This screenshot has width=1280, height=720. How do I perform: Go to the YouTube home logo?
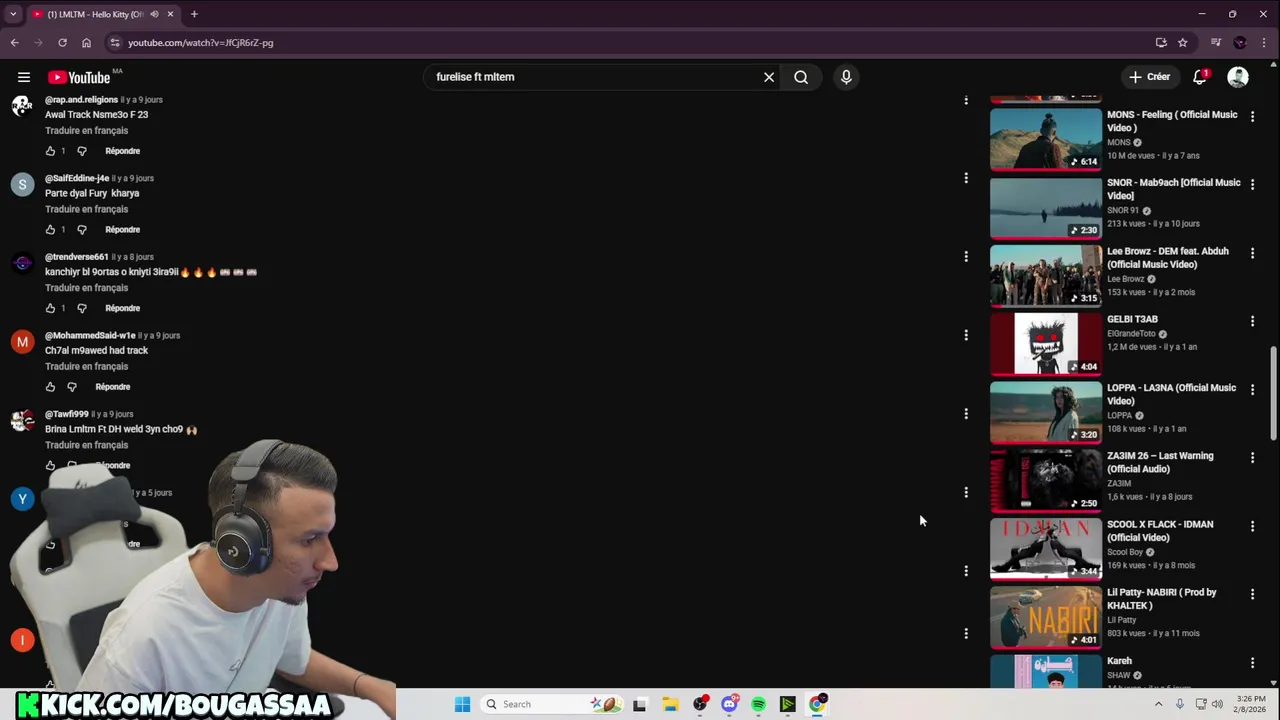(79, 77)
